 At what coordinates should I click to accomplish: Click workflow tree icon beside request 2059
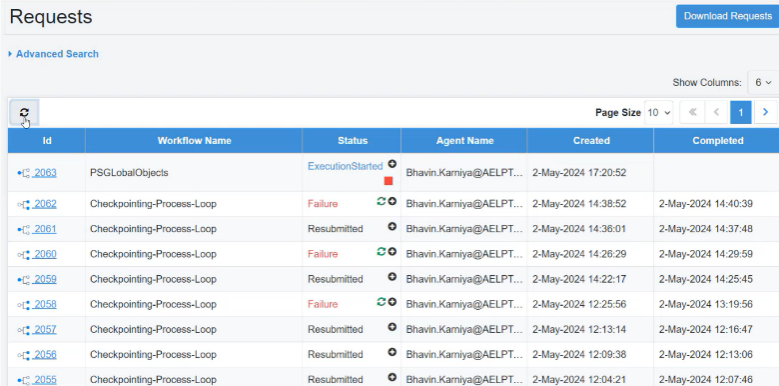click(23, 279)
